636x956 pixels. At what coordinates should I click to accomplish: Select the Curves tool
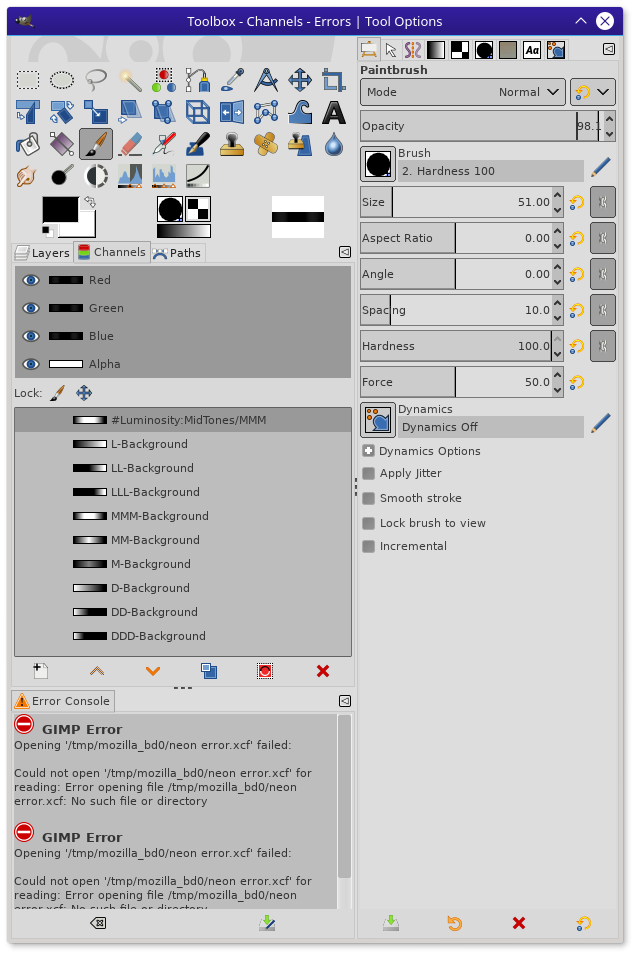coord(198,177)
